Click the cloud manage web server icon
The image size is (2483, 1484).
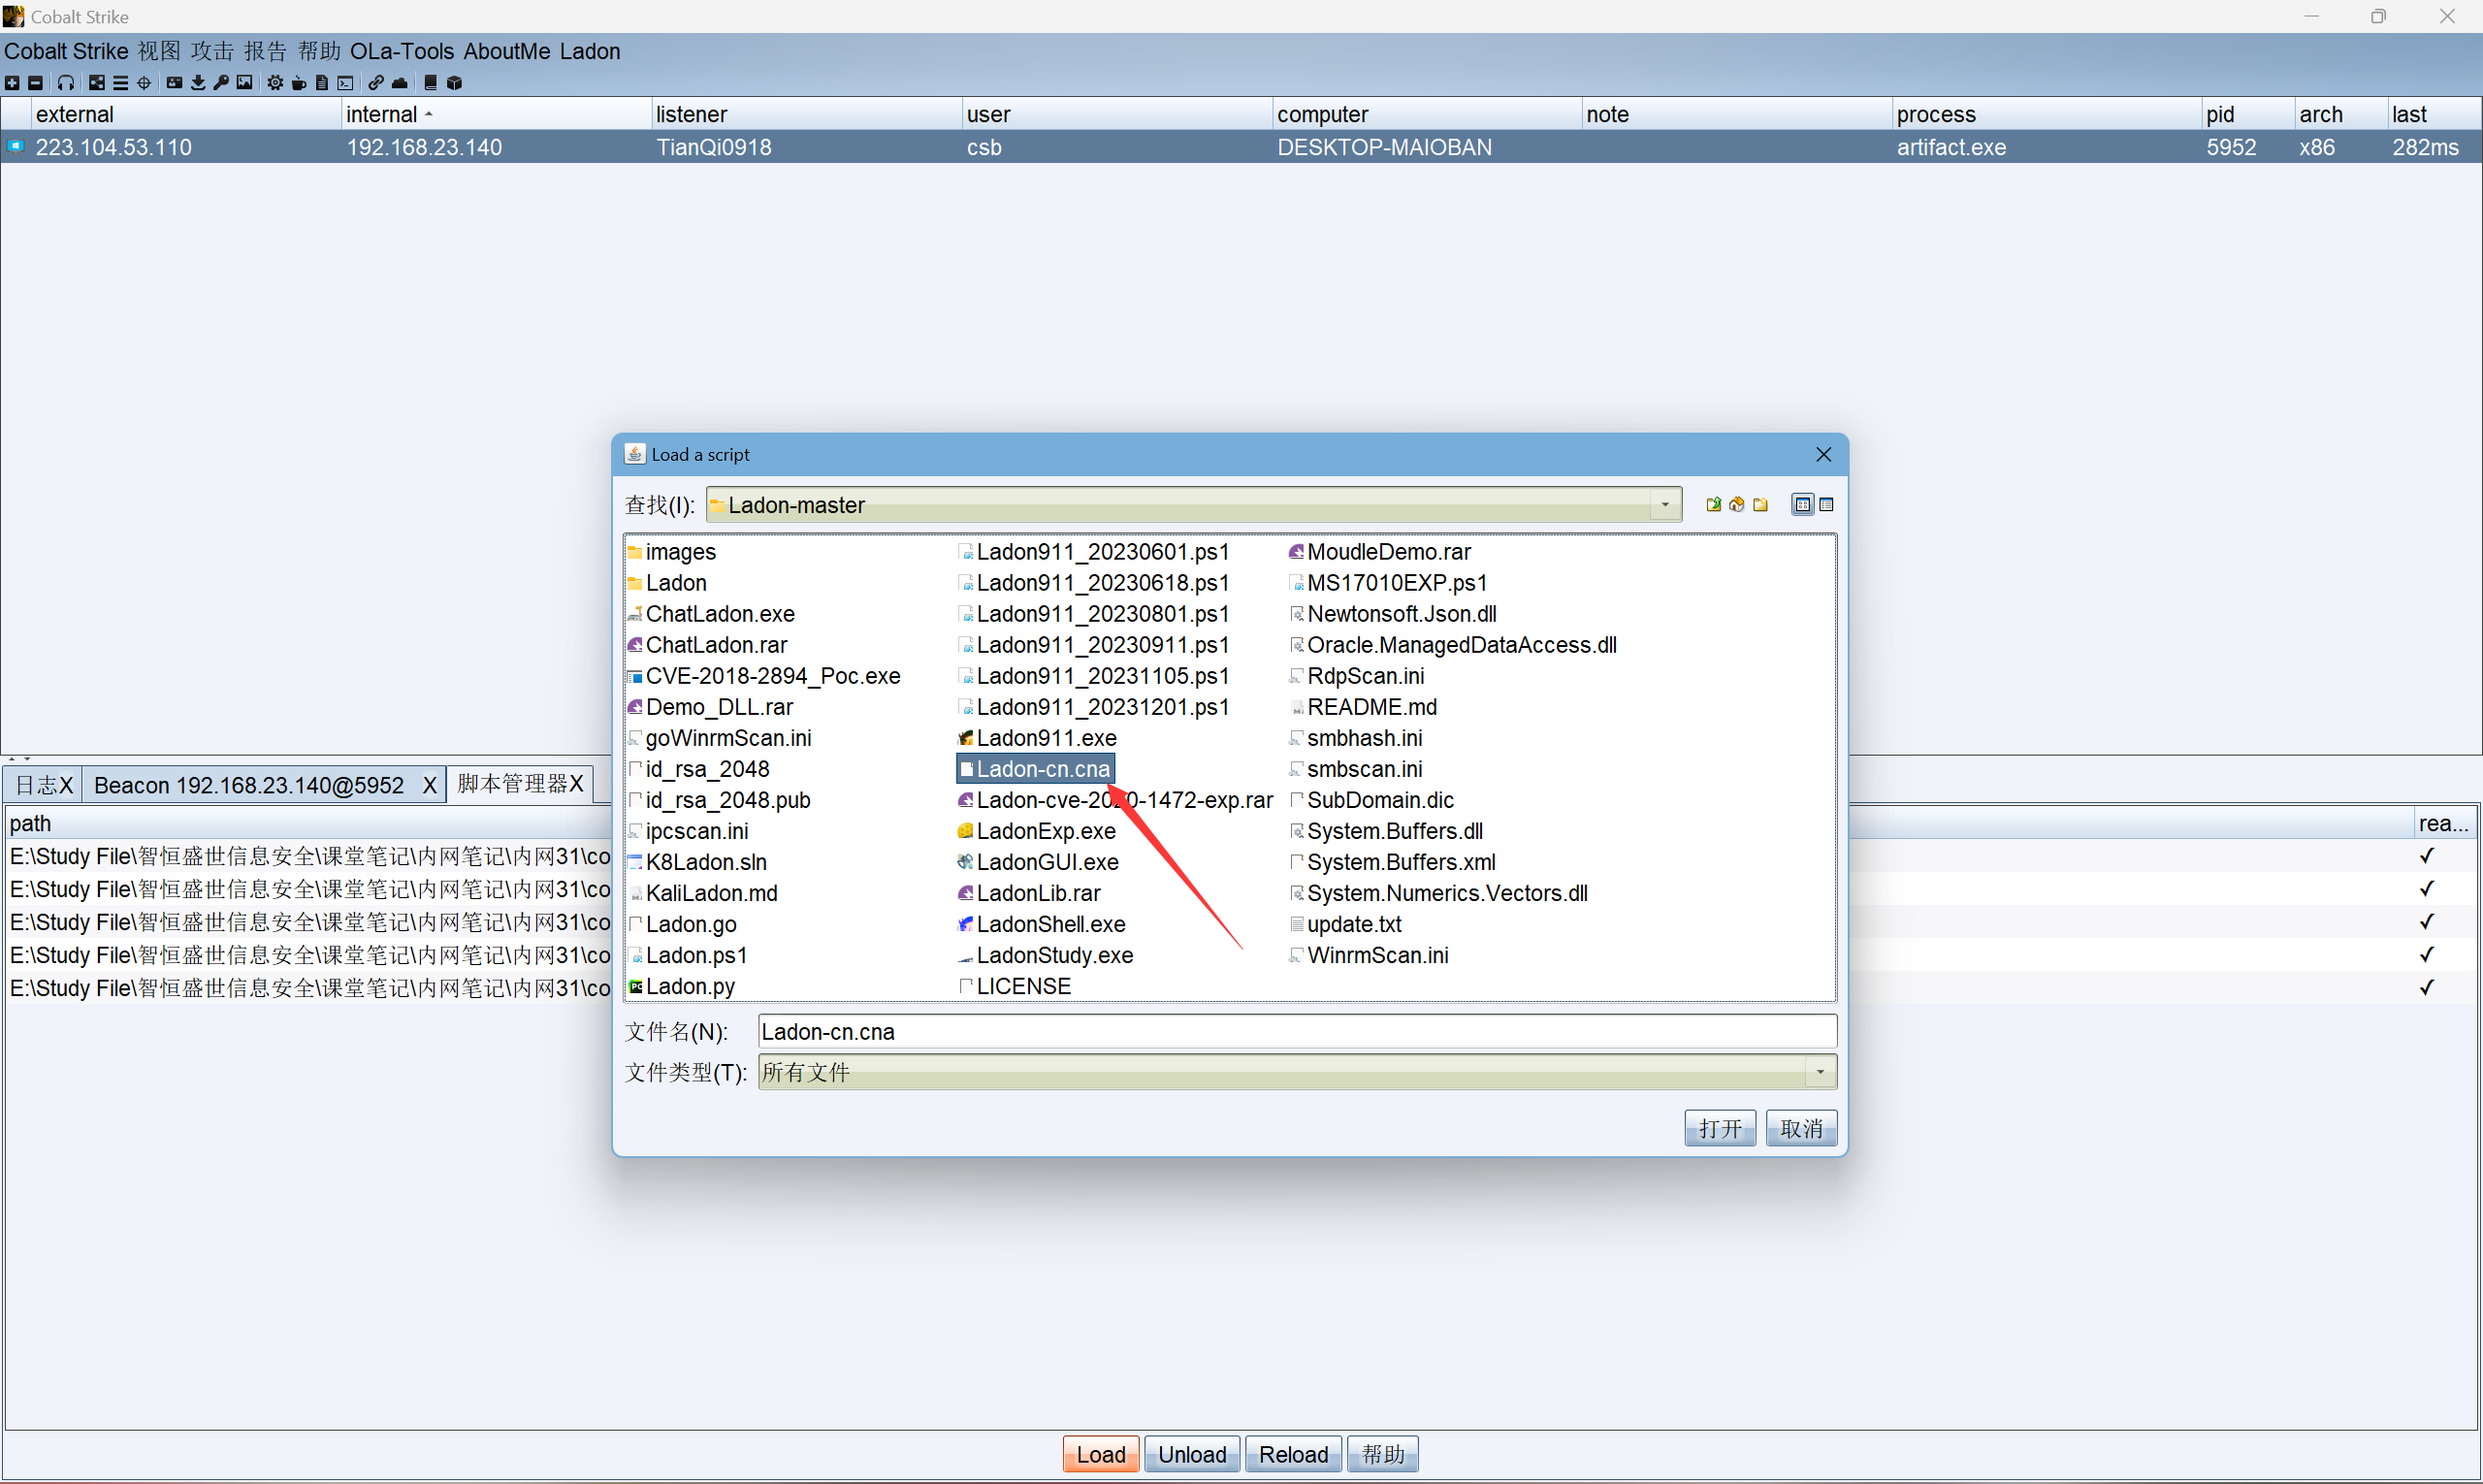click(400, 83)
